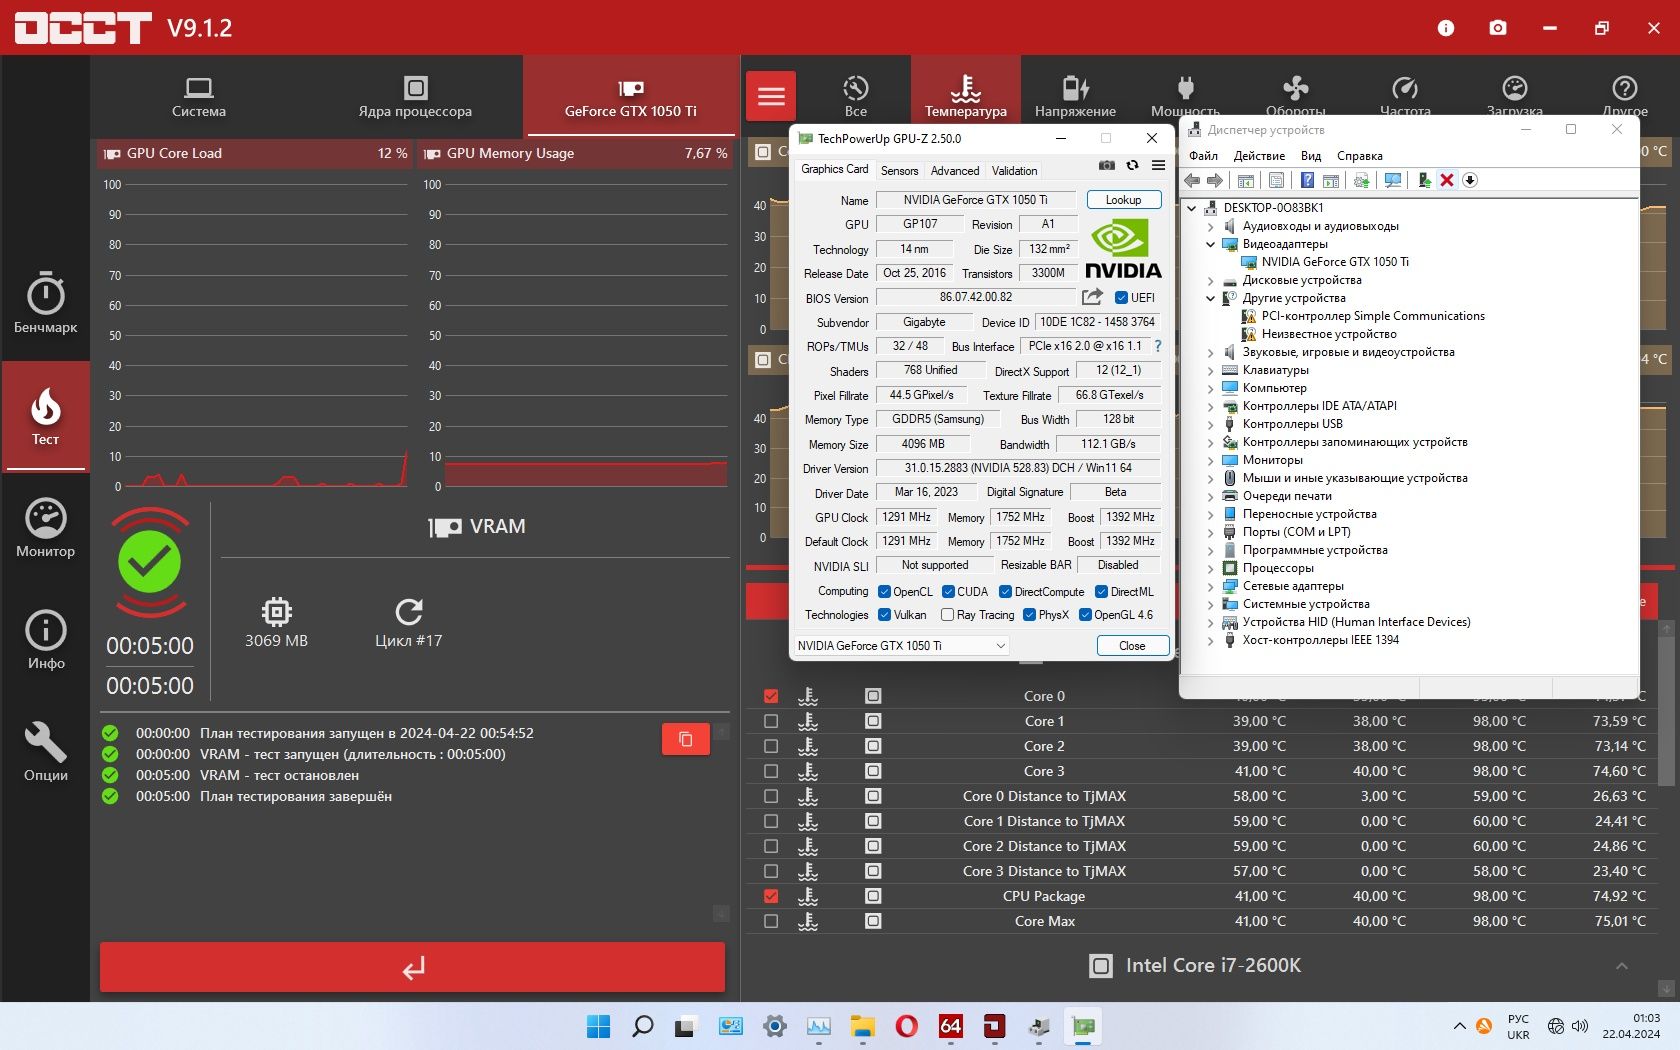
Task: Check the Core Max sensor checkbox
Action: point(771,921)
